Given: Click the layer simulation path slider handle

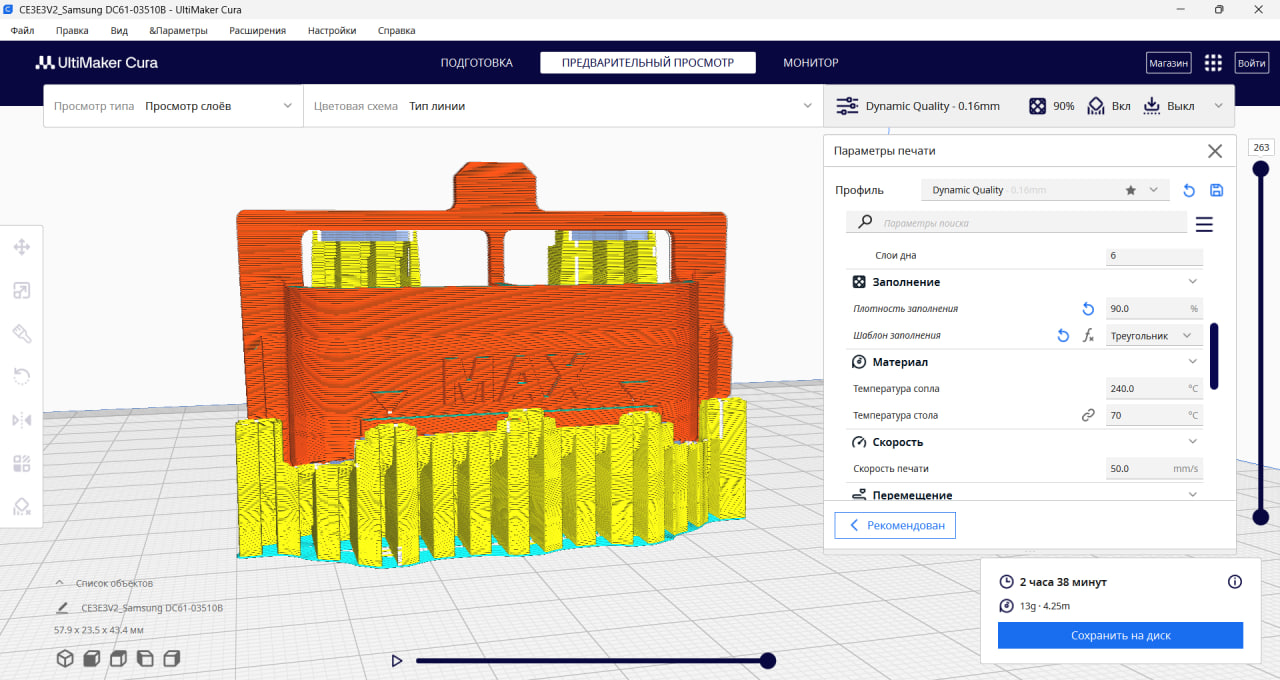Looking at the screenshot, I should coord(768,660).
